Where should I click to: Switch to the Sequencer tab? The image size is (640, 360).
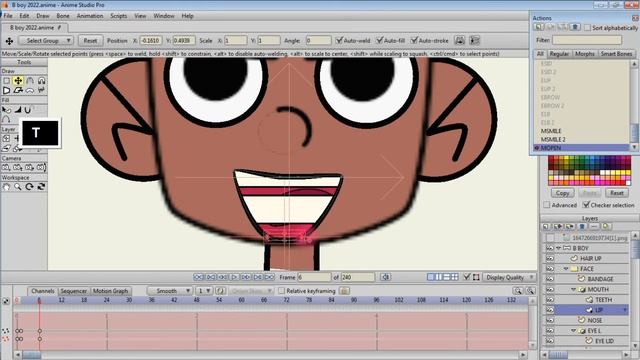tap(73, 291)
